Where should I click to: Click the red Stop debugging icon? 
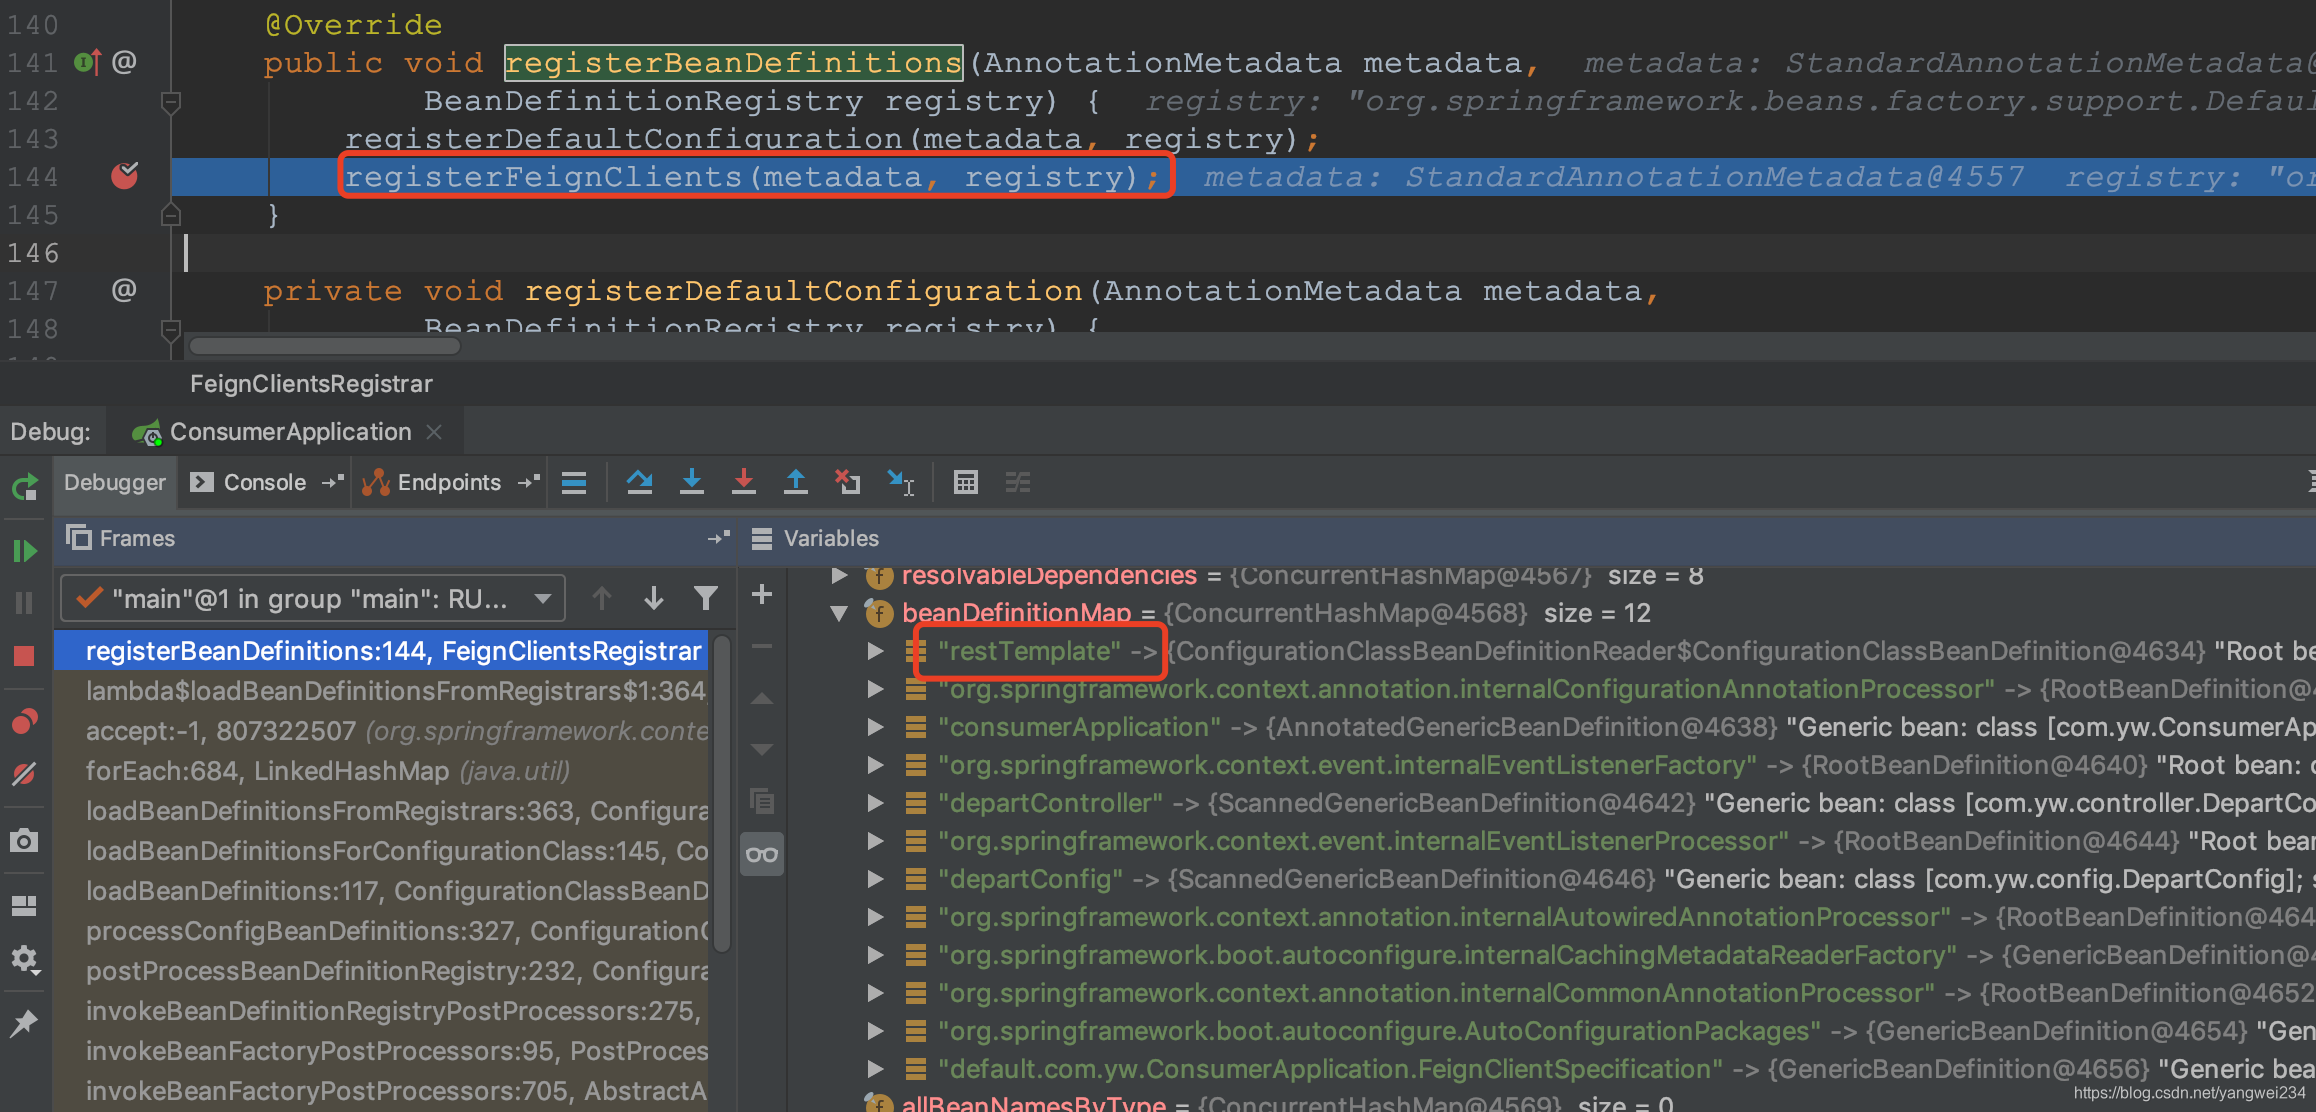point(25,656)
